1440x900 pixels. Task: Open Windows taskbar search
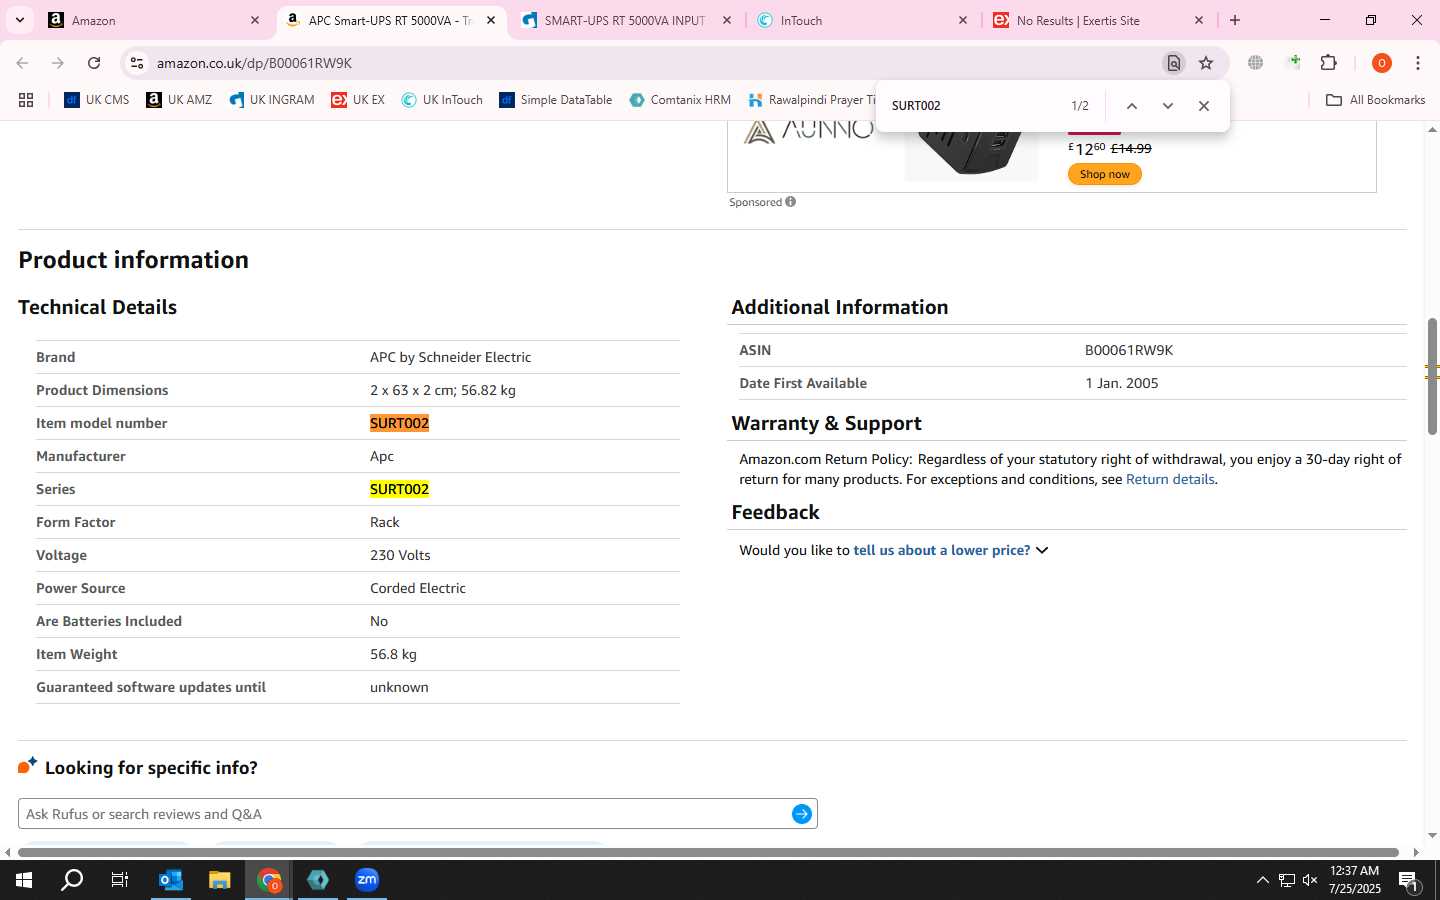click(72, 880)
